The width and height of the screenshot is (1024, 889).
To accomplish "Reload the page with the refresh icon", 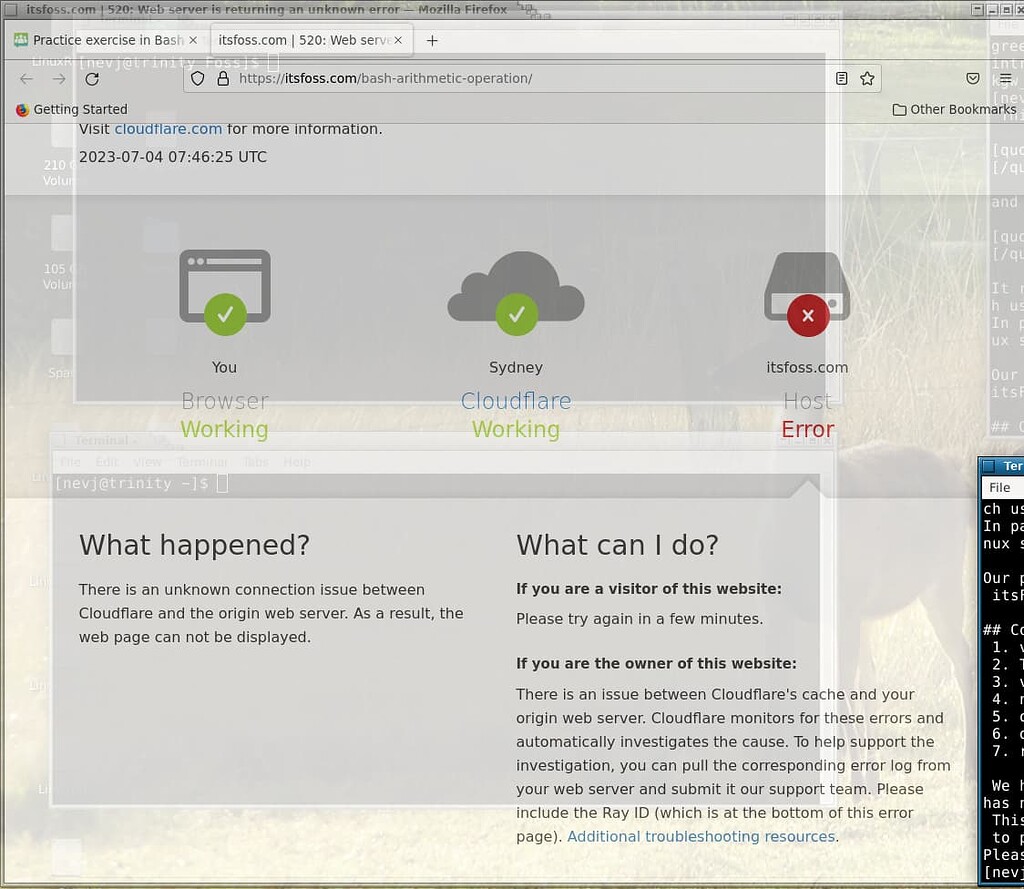I will pos(92,79).
